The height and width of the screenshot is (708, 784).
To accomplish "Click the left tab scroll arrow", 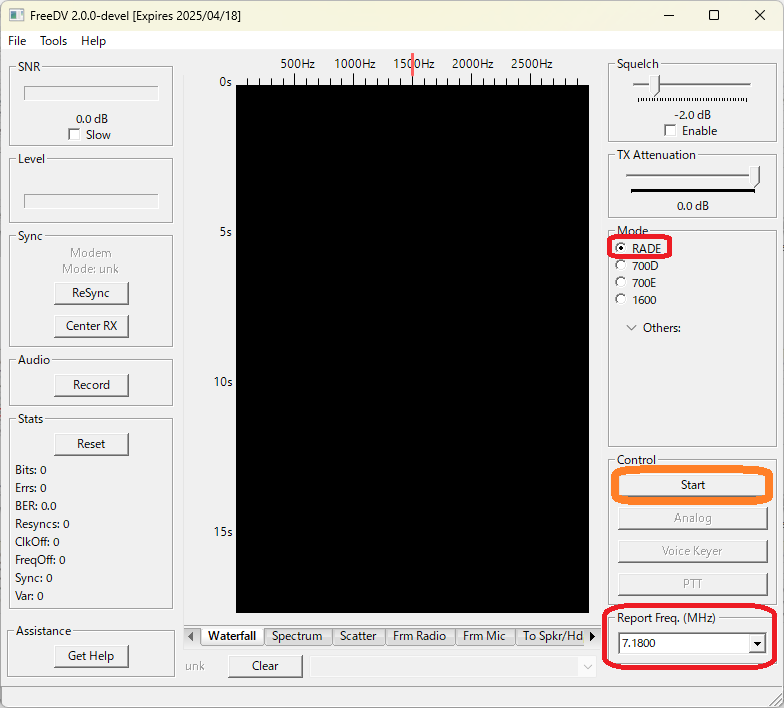I will coord(190,636).
